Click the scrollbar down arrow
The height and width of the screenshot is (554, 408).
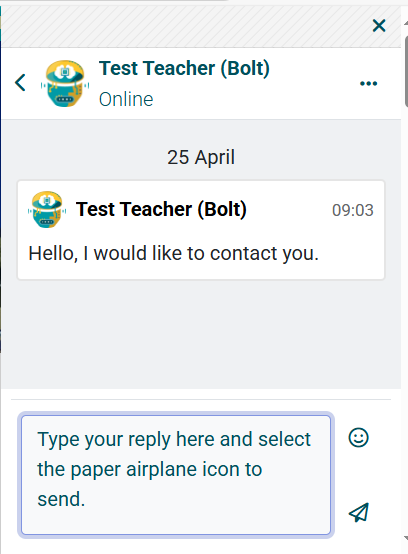[406, 538]
